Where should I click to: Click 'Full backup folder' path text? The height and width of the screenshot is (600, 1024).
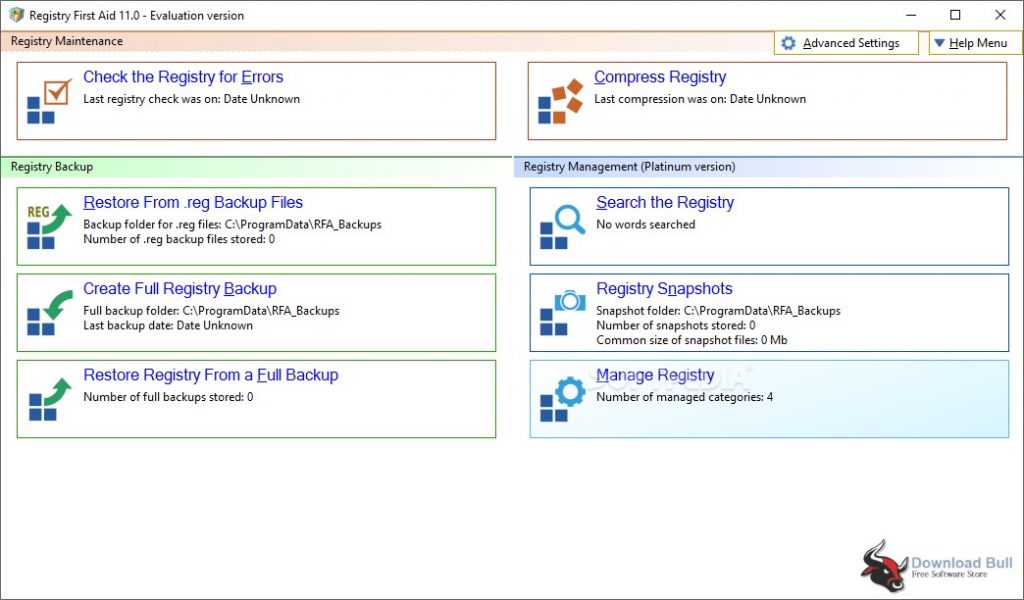pyautogui.click(x=211, y=311)
